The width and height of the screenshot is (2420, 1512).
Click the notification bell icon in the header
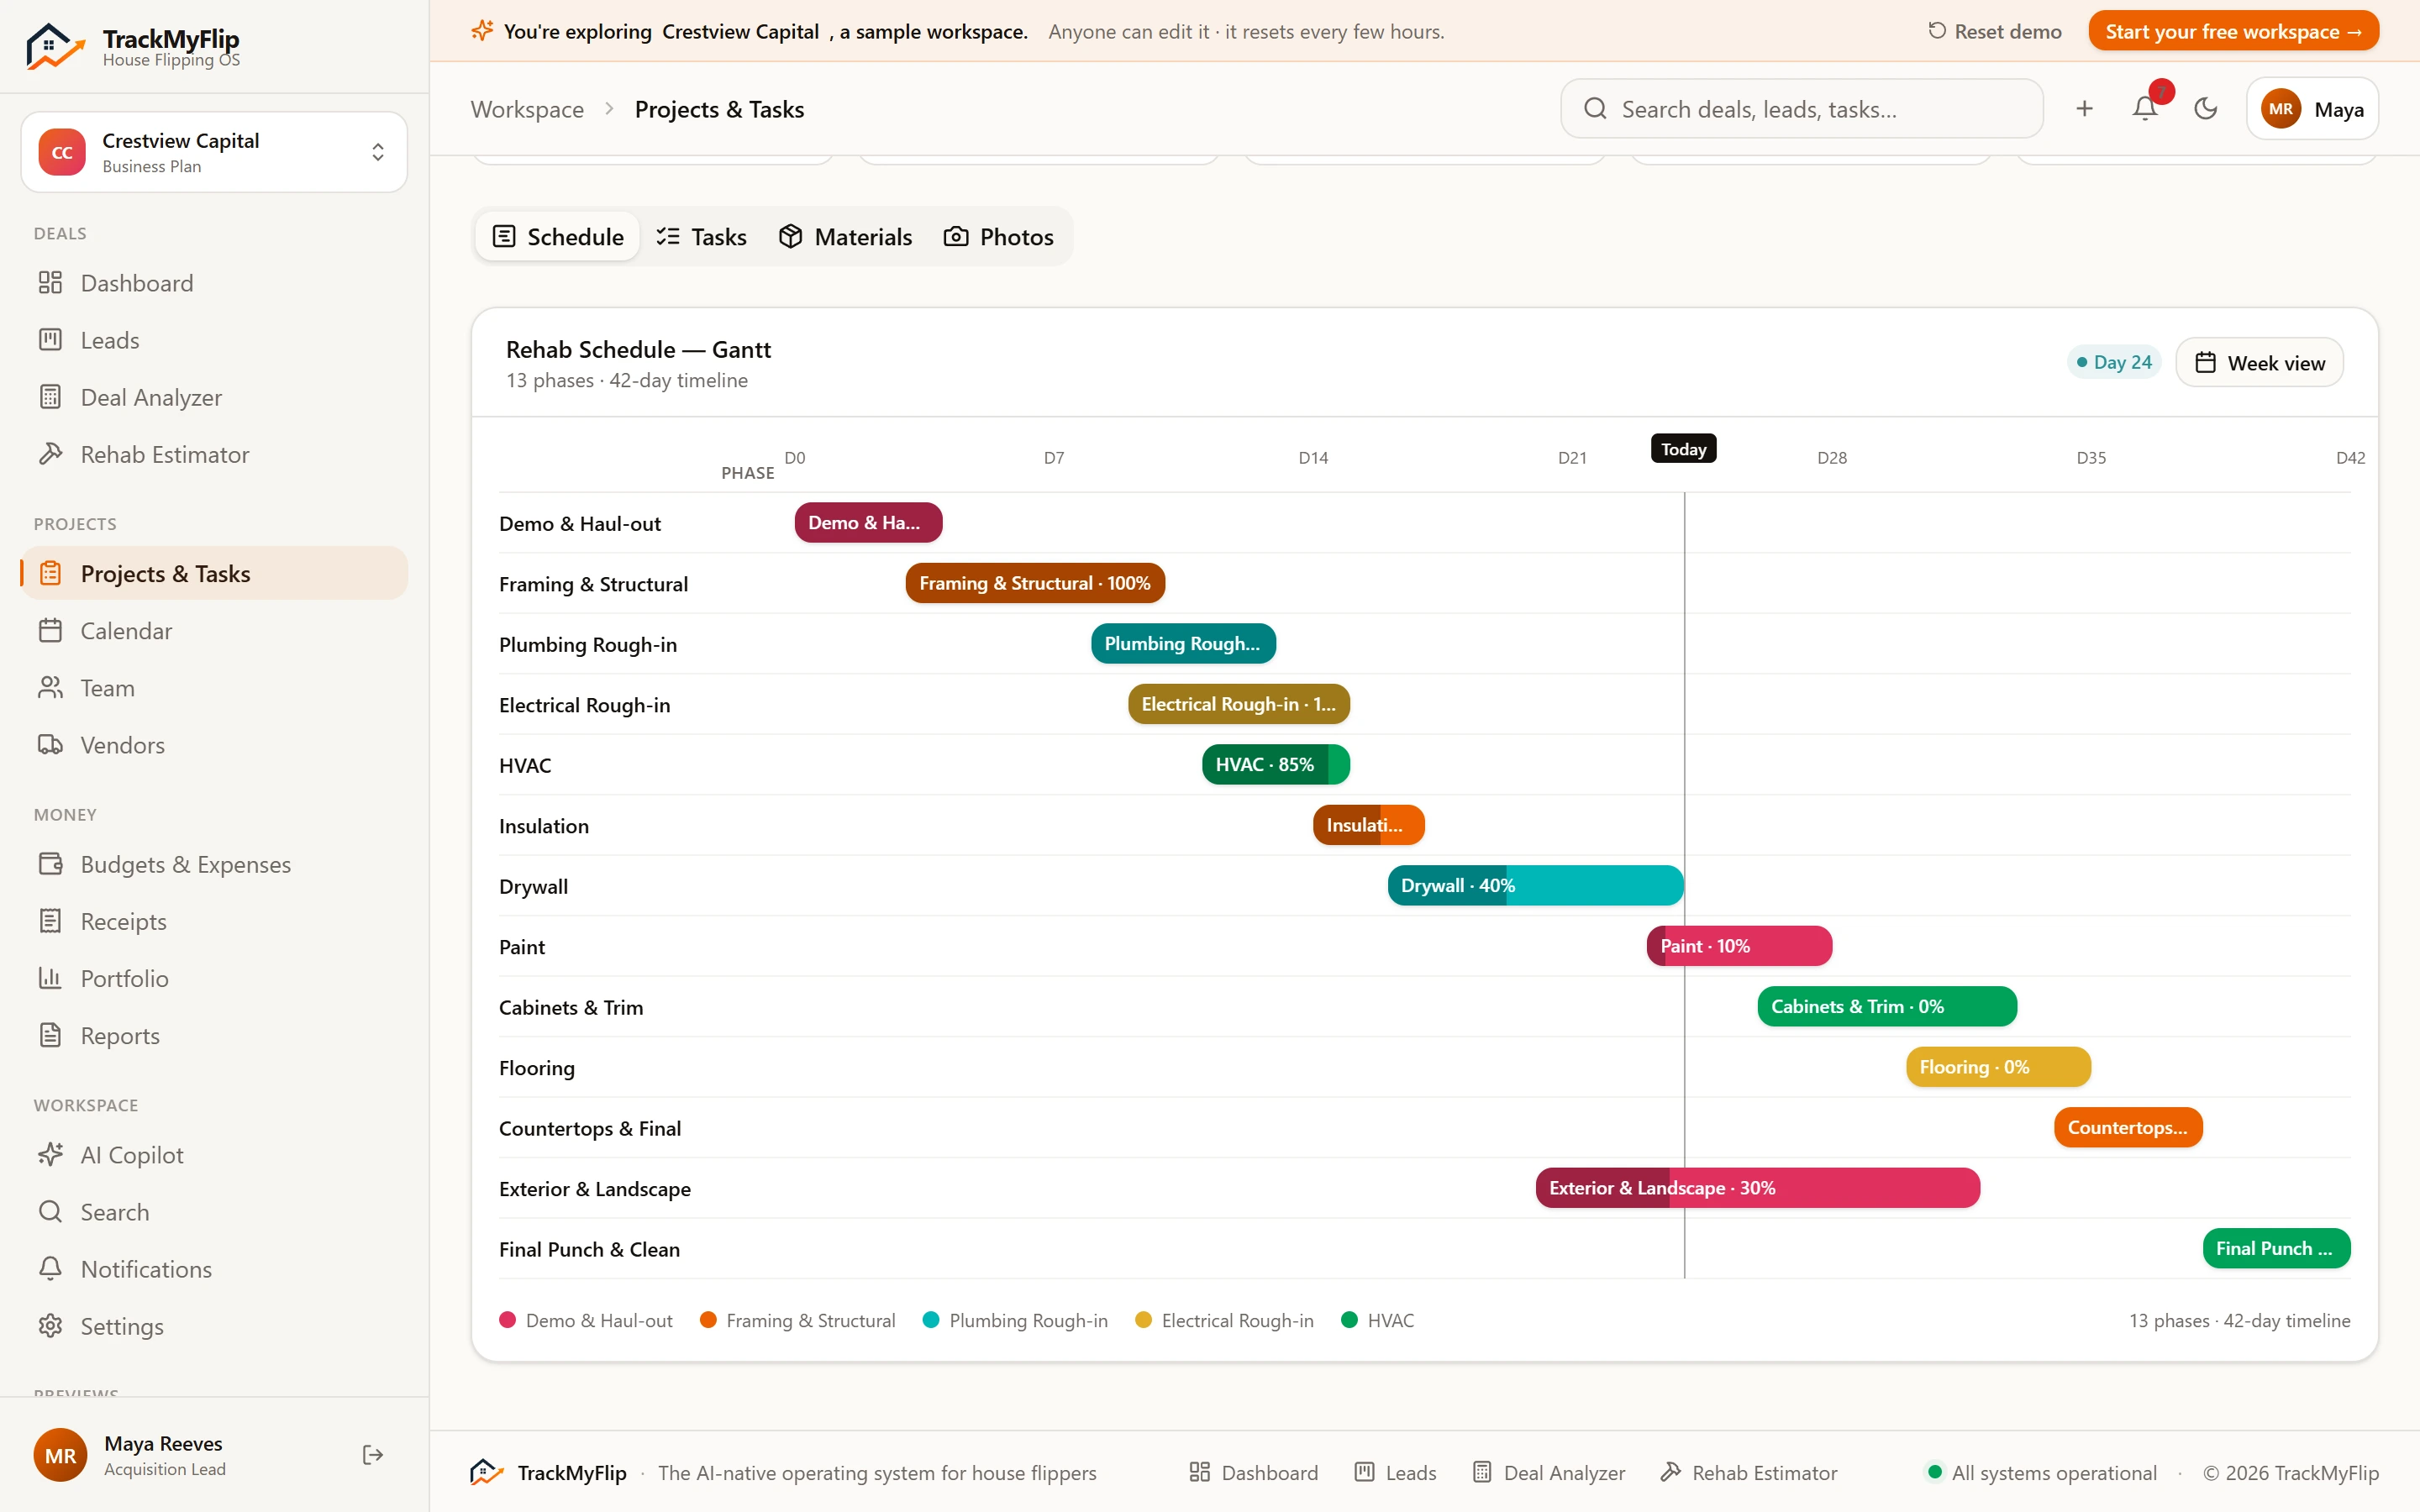[2144, 108]
